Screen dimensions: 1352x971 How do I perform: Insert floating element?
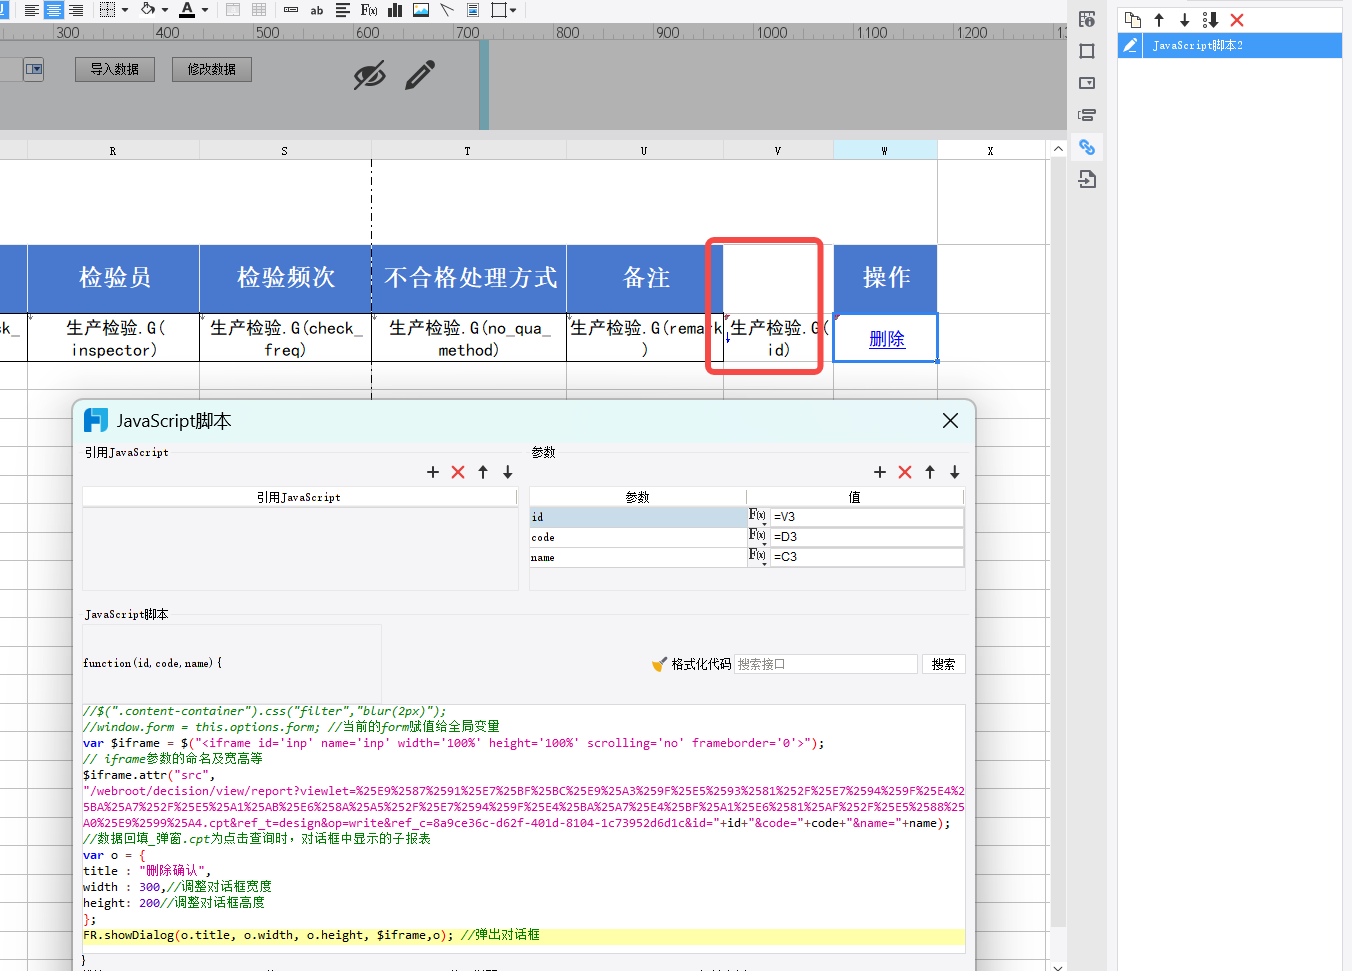(499, 10)
